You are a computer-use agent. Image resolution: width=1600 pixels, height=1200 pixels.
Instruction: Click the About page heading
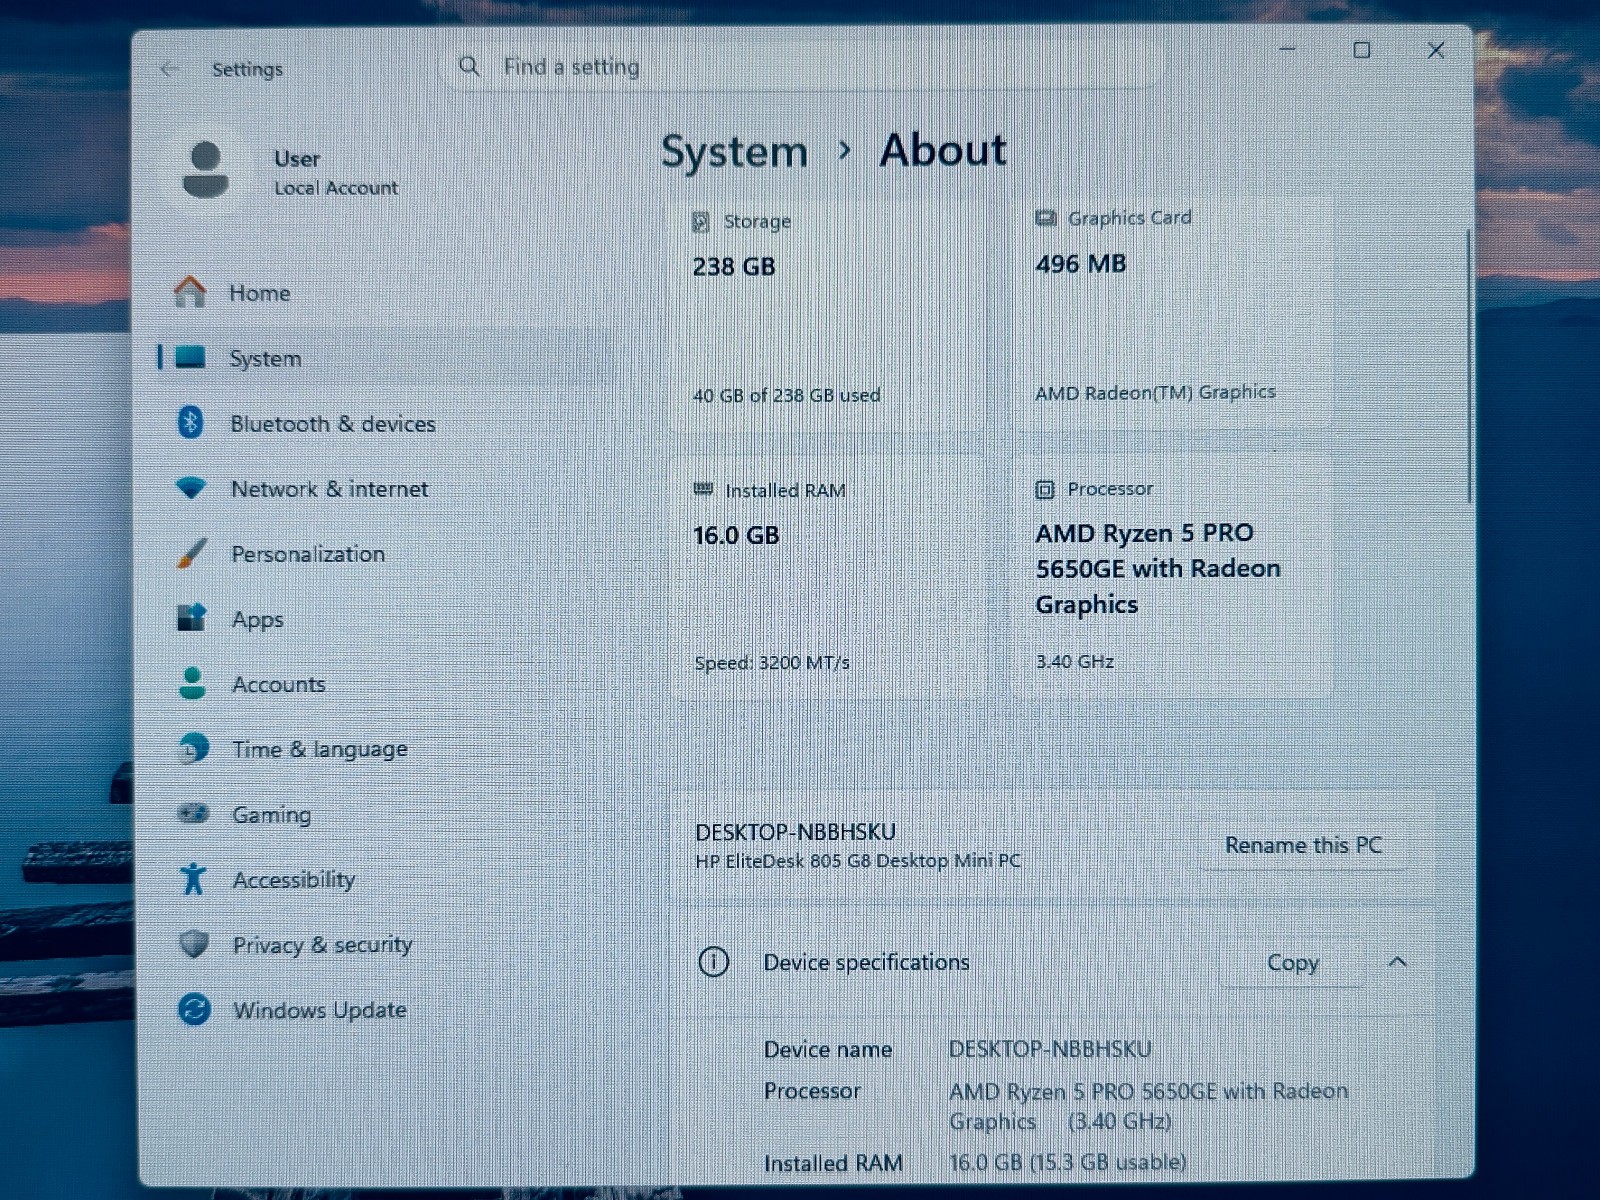(943, 150)
